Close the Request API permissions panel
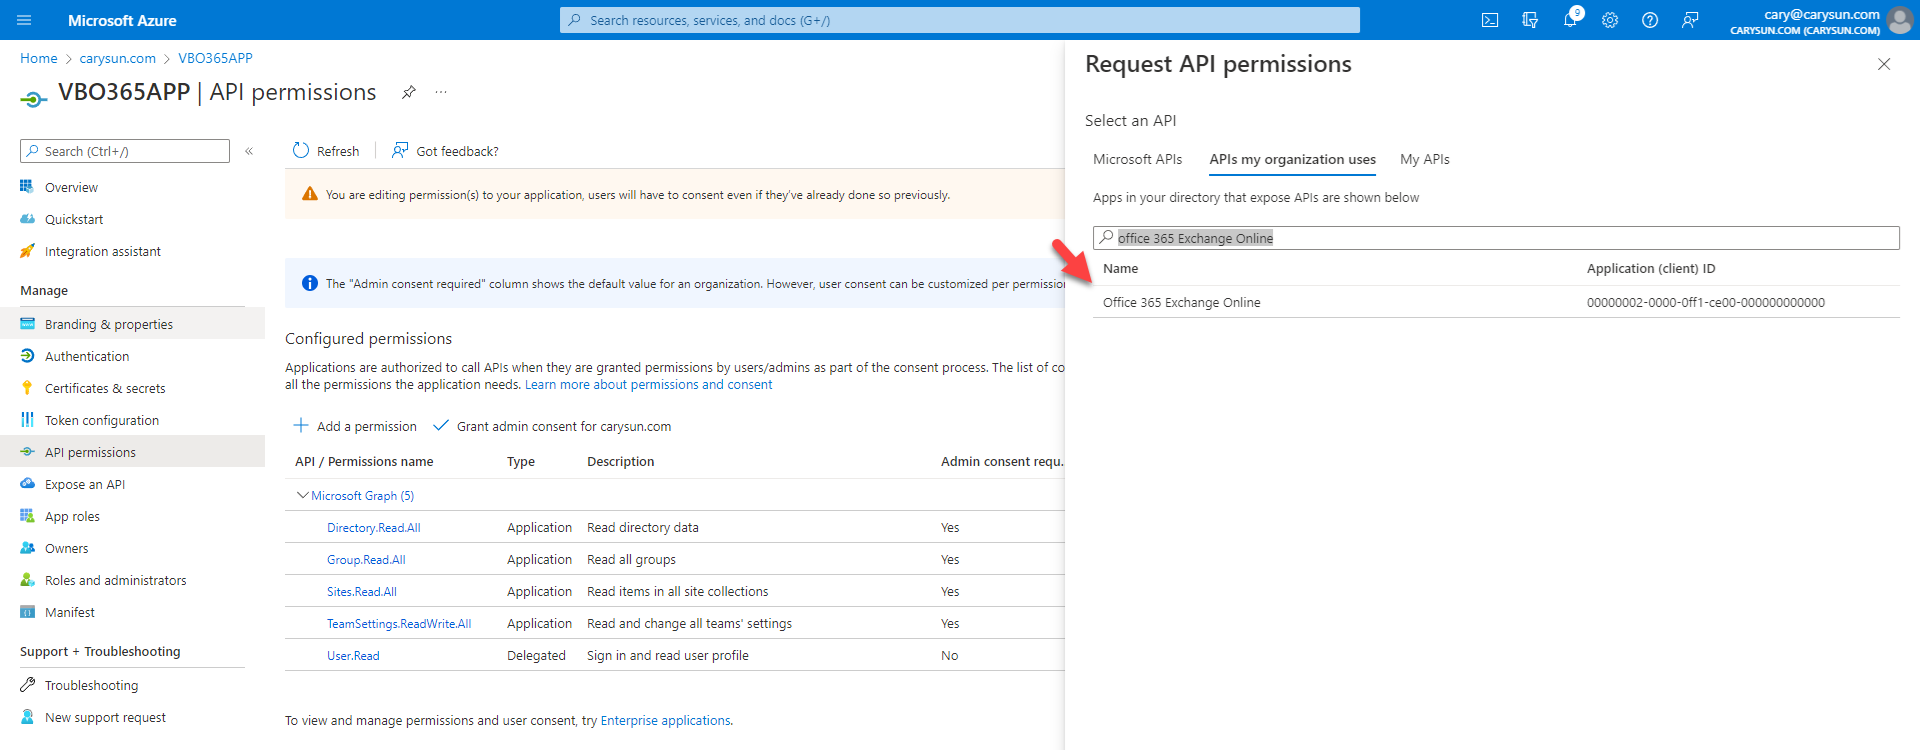This screenshot has width=1920, height=750. (1884, 64)
